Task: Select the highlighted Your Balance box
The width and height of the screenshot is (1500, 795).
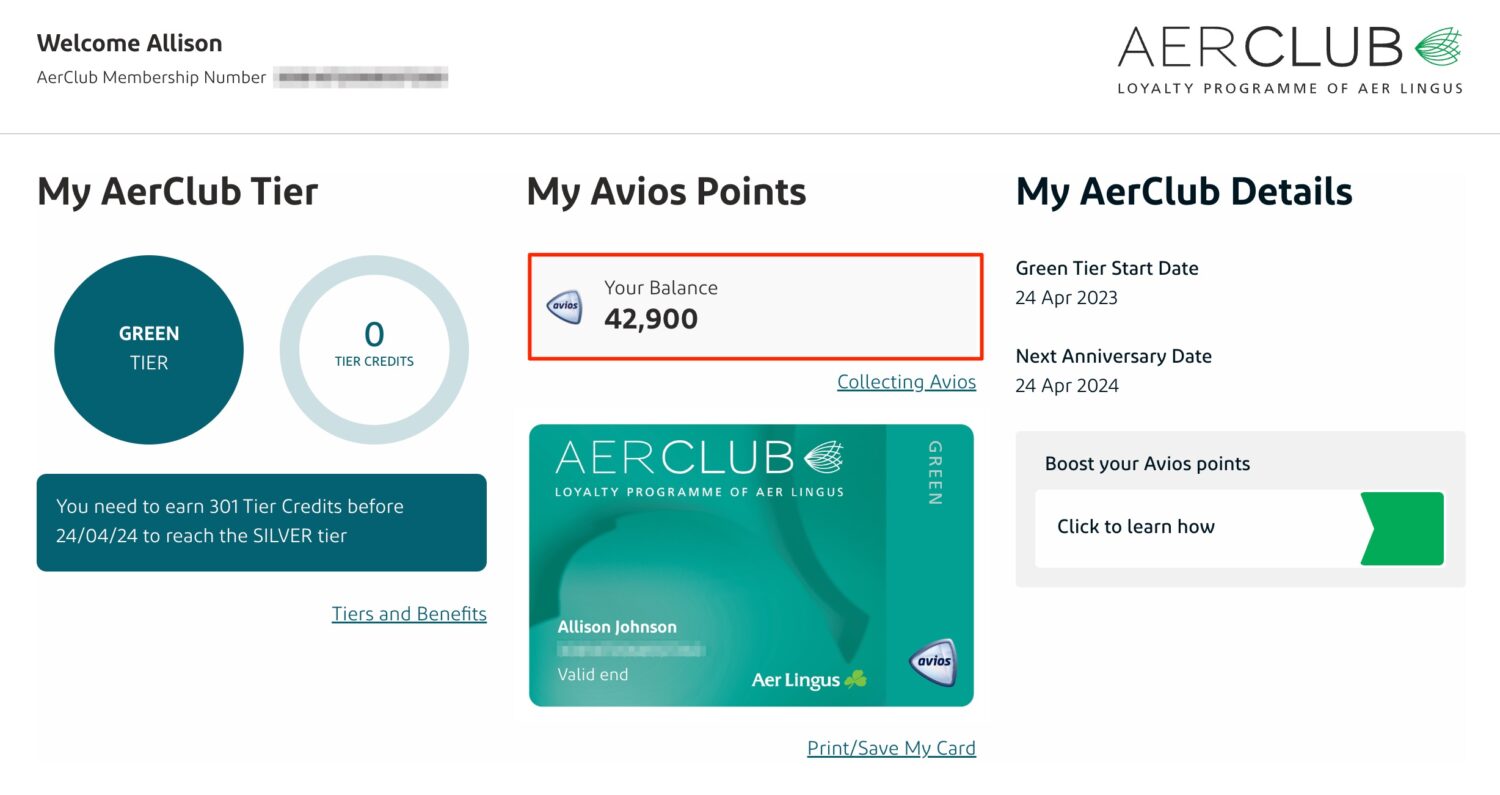Action: (755, 305)
